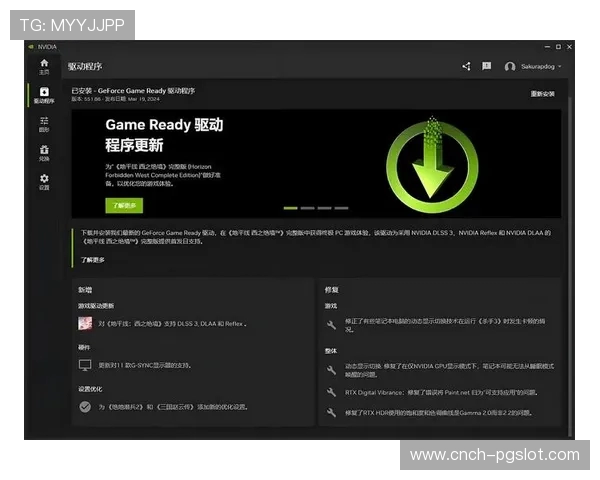
Task: Select the 驱动程序 (Drivers) sidebar icon
Action: click(44, 95)
